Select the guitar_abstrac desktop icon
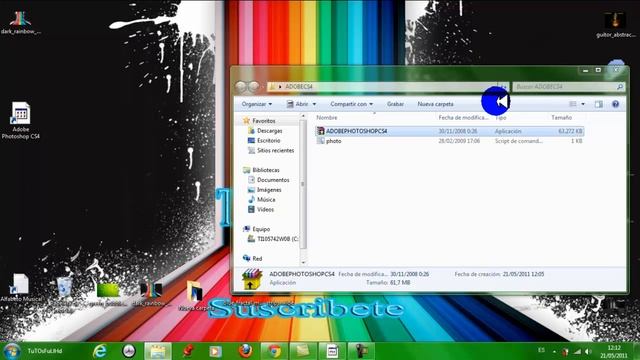Image resolution: width=640 pixels, height=360 pixels. coord(616,25)
